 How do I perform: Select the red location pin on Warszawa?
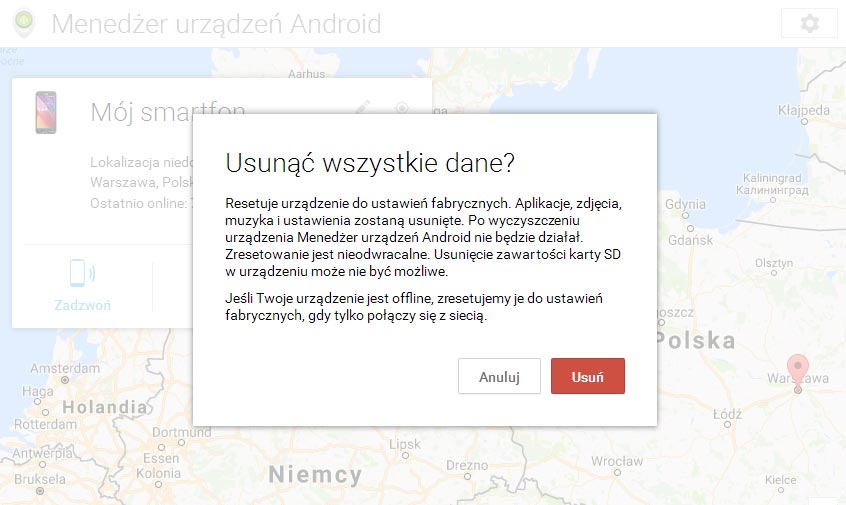797,373
